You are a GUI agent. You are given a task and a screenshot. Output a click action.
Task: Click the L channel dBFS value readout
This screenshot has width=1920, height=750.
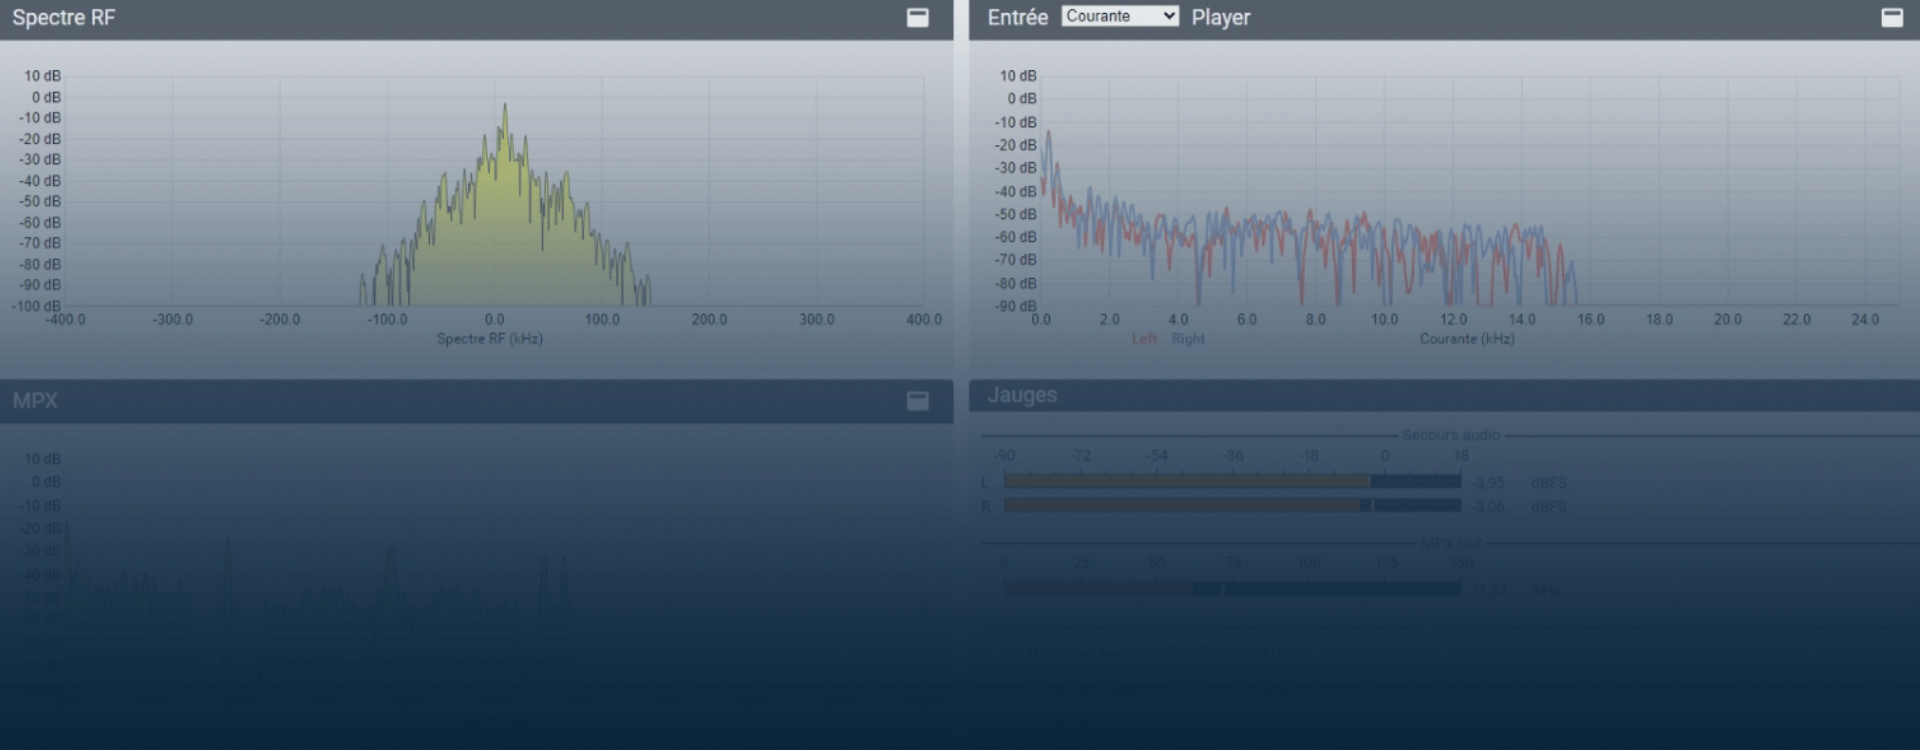[x=1488, y=483]
